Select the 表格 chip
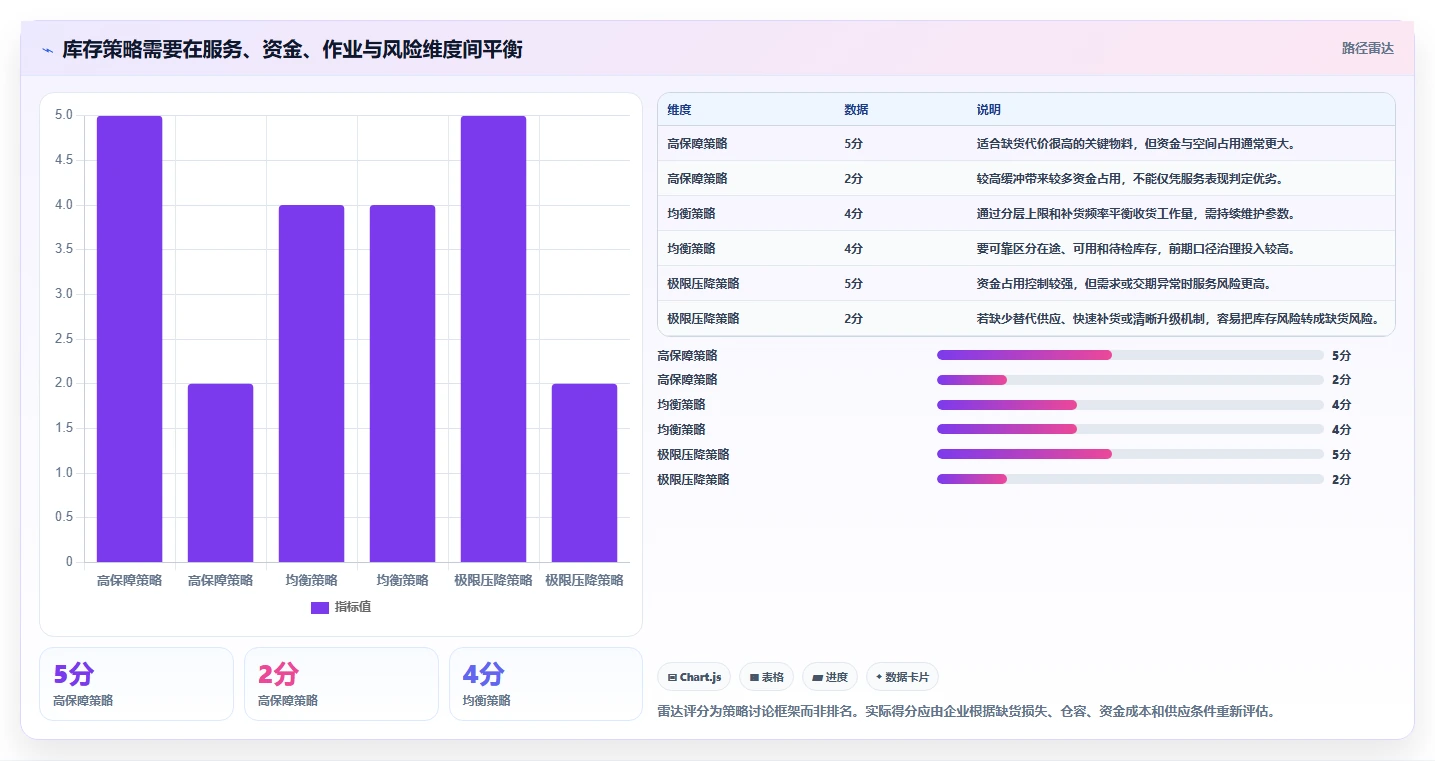This screenshot has width=1435, height=761. pyautogui.click(x=766, y=677)
